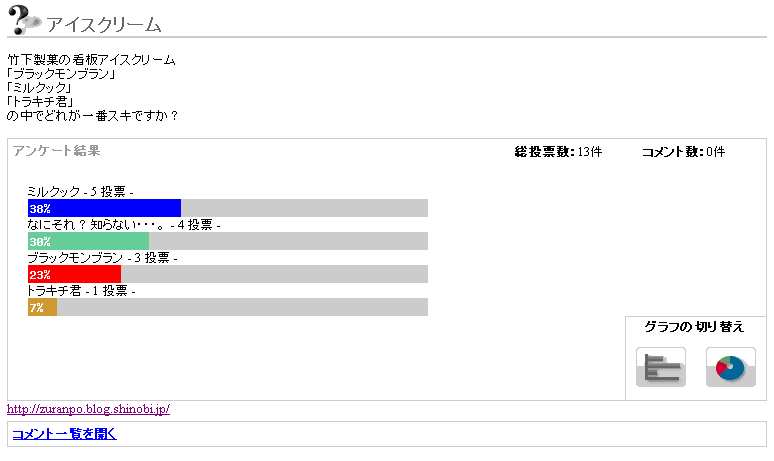Expand コメント一覧を開く comment list

(64, 434)
